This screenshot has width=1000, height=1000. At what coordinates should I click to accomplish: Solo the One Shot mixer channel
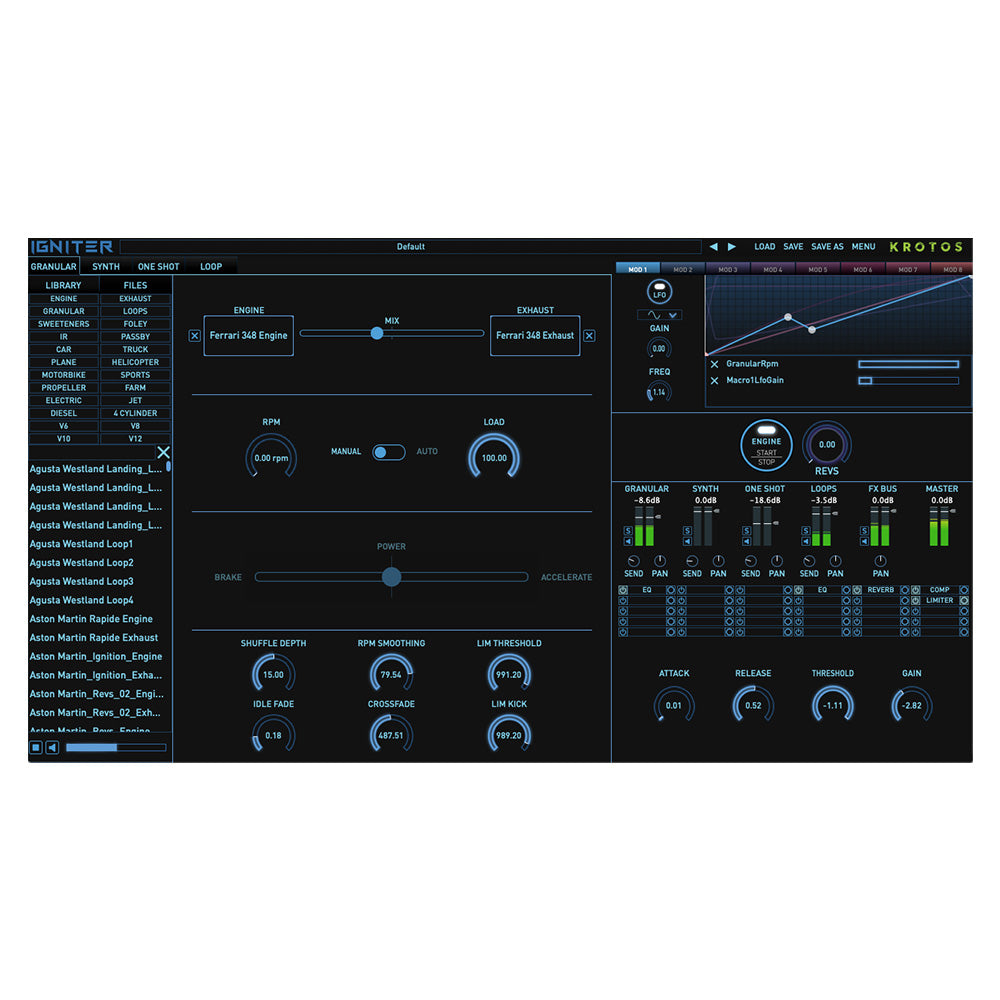click(x=746, y=530)
